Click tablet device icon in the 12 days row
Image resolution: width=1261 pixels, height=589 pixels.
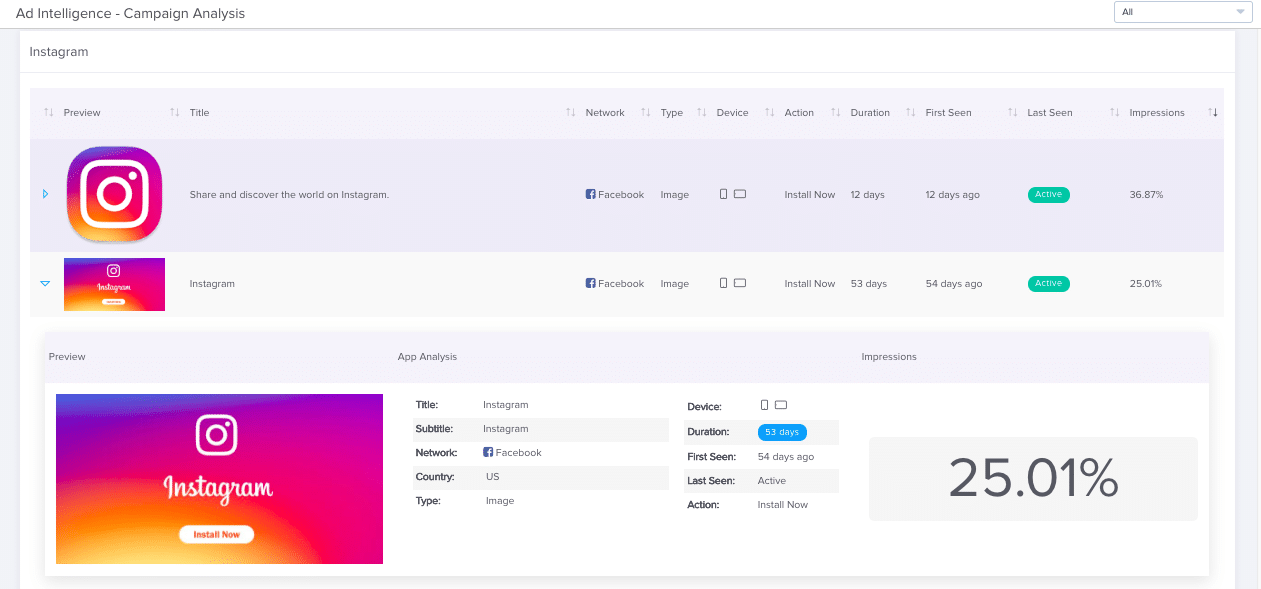click(x=740, y=194)
